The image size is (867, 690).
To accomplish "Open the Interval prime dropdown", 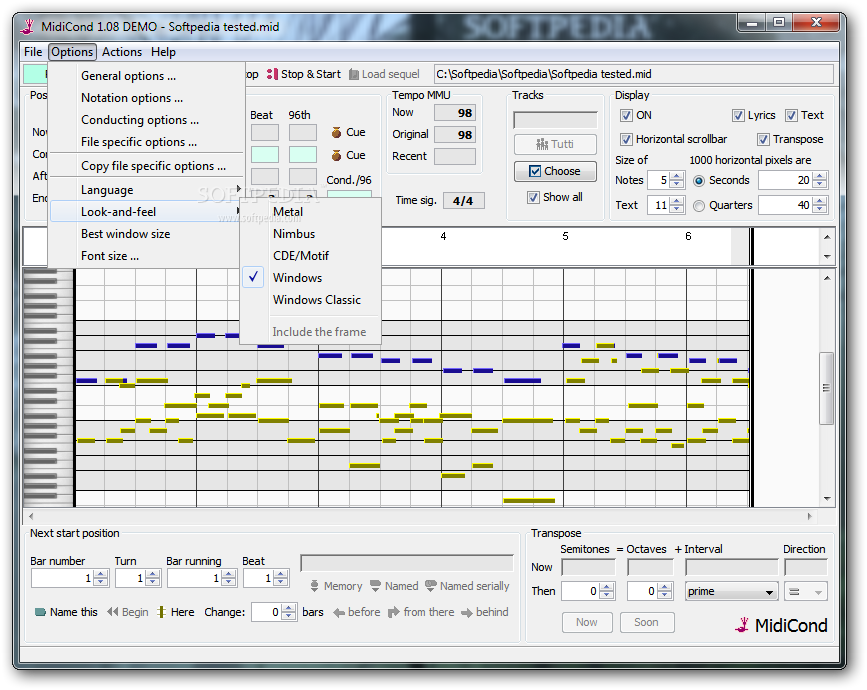I will (x=732, y=592).
